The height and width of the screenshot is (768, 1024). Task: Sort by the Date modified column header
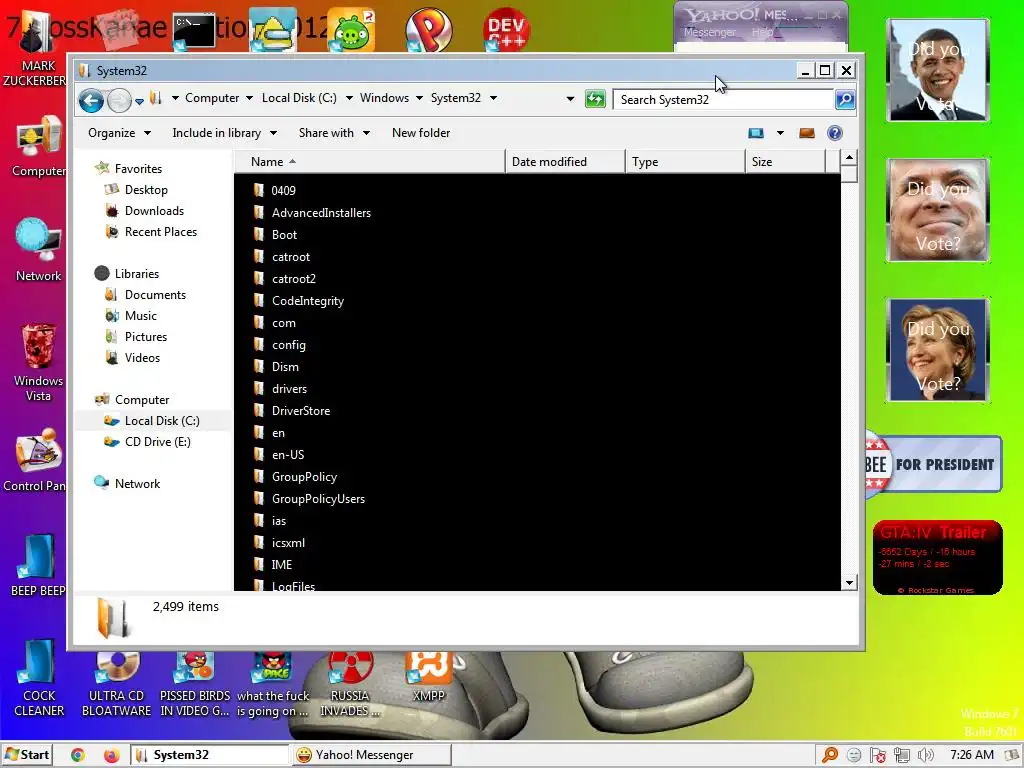[x=565, y=162]
